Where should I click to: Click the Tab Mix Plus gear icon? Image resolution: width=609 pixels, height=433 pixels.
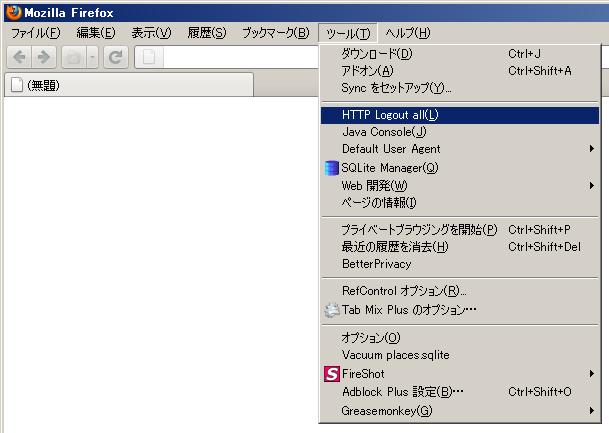point(332,310)
